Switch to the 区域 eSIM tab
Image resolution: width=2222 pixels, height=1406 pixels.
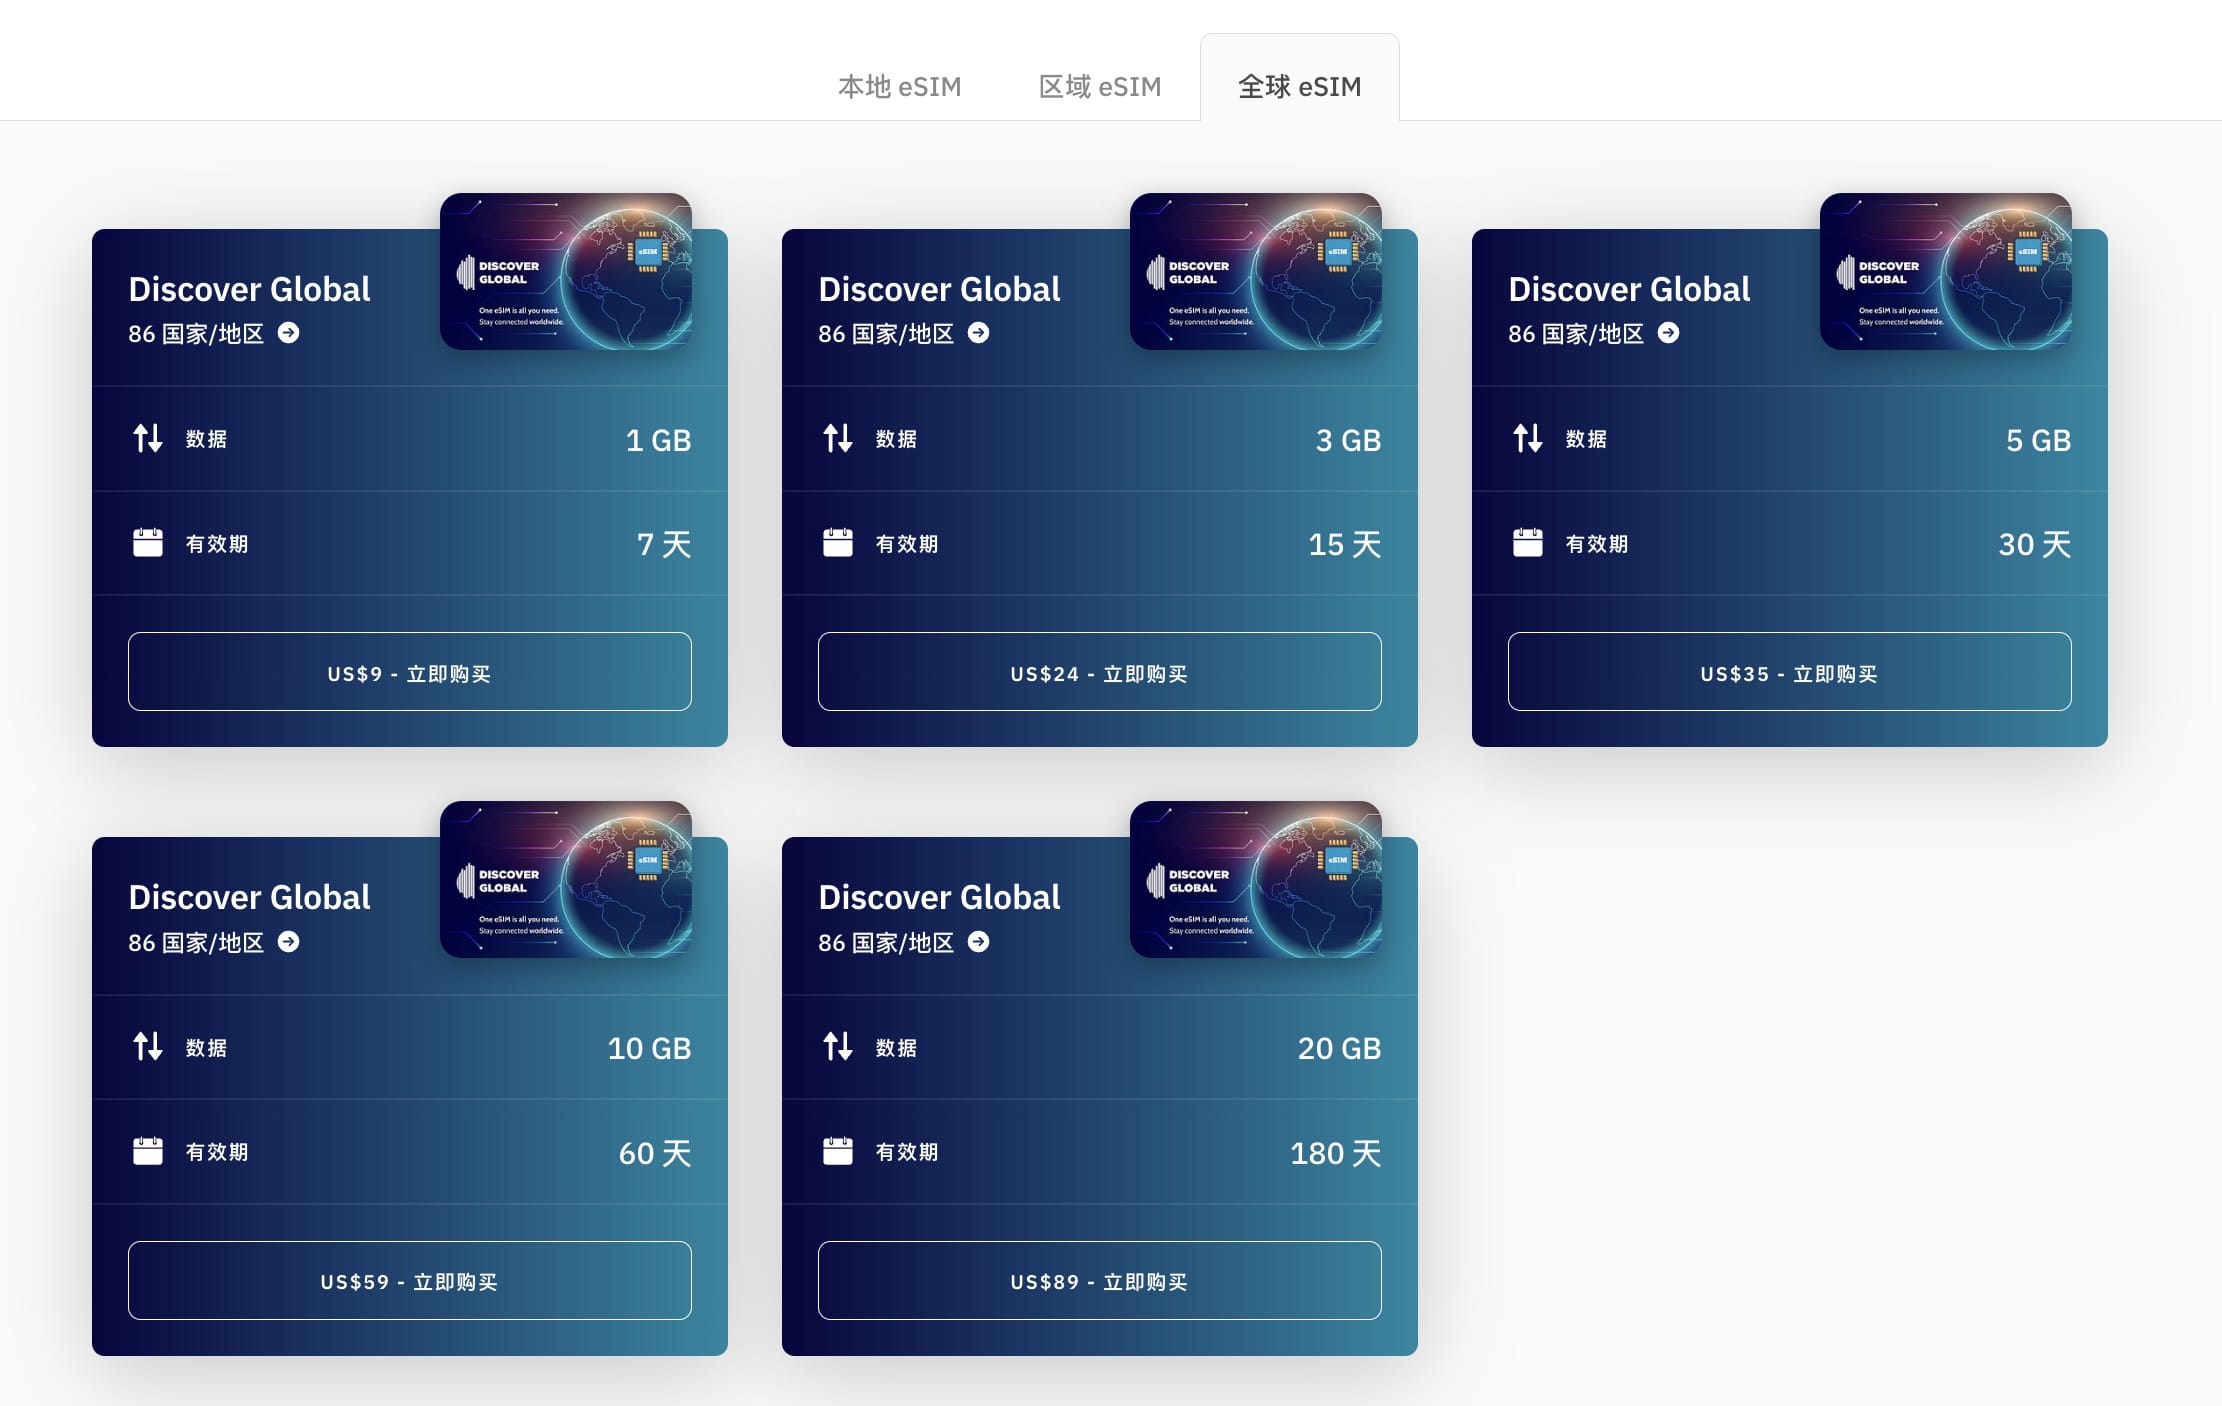tap(1099, 87)
